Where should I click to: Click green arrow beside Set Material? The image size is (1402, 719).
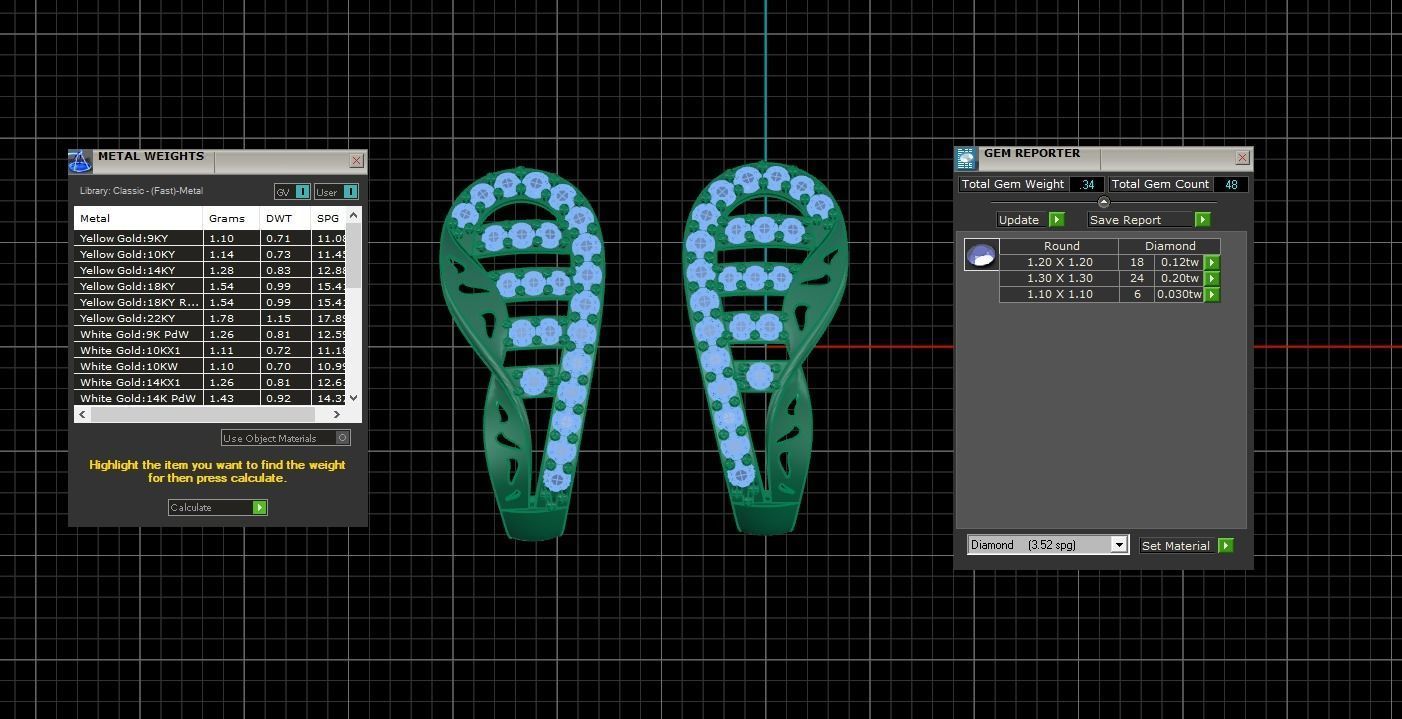pyautogui.click(x=1226, y=546)
